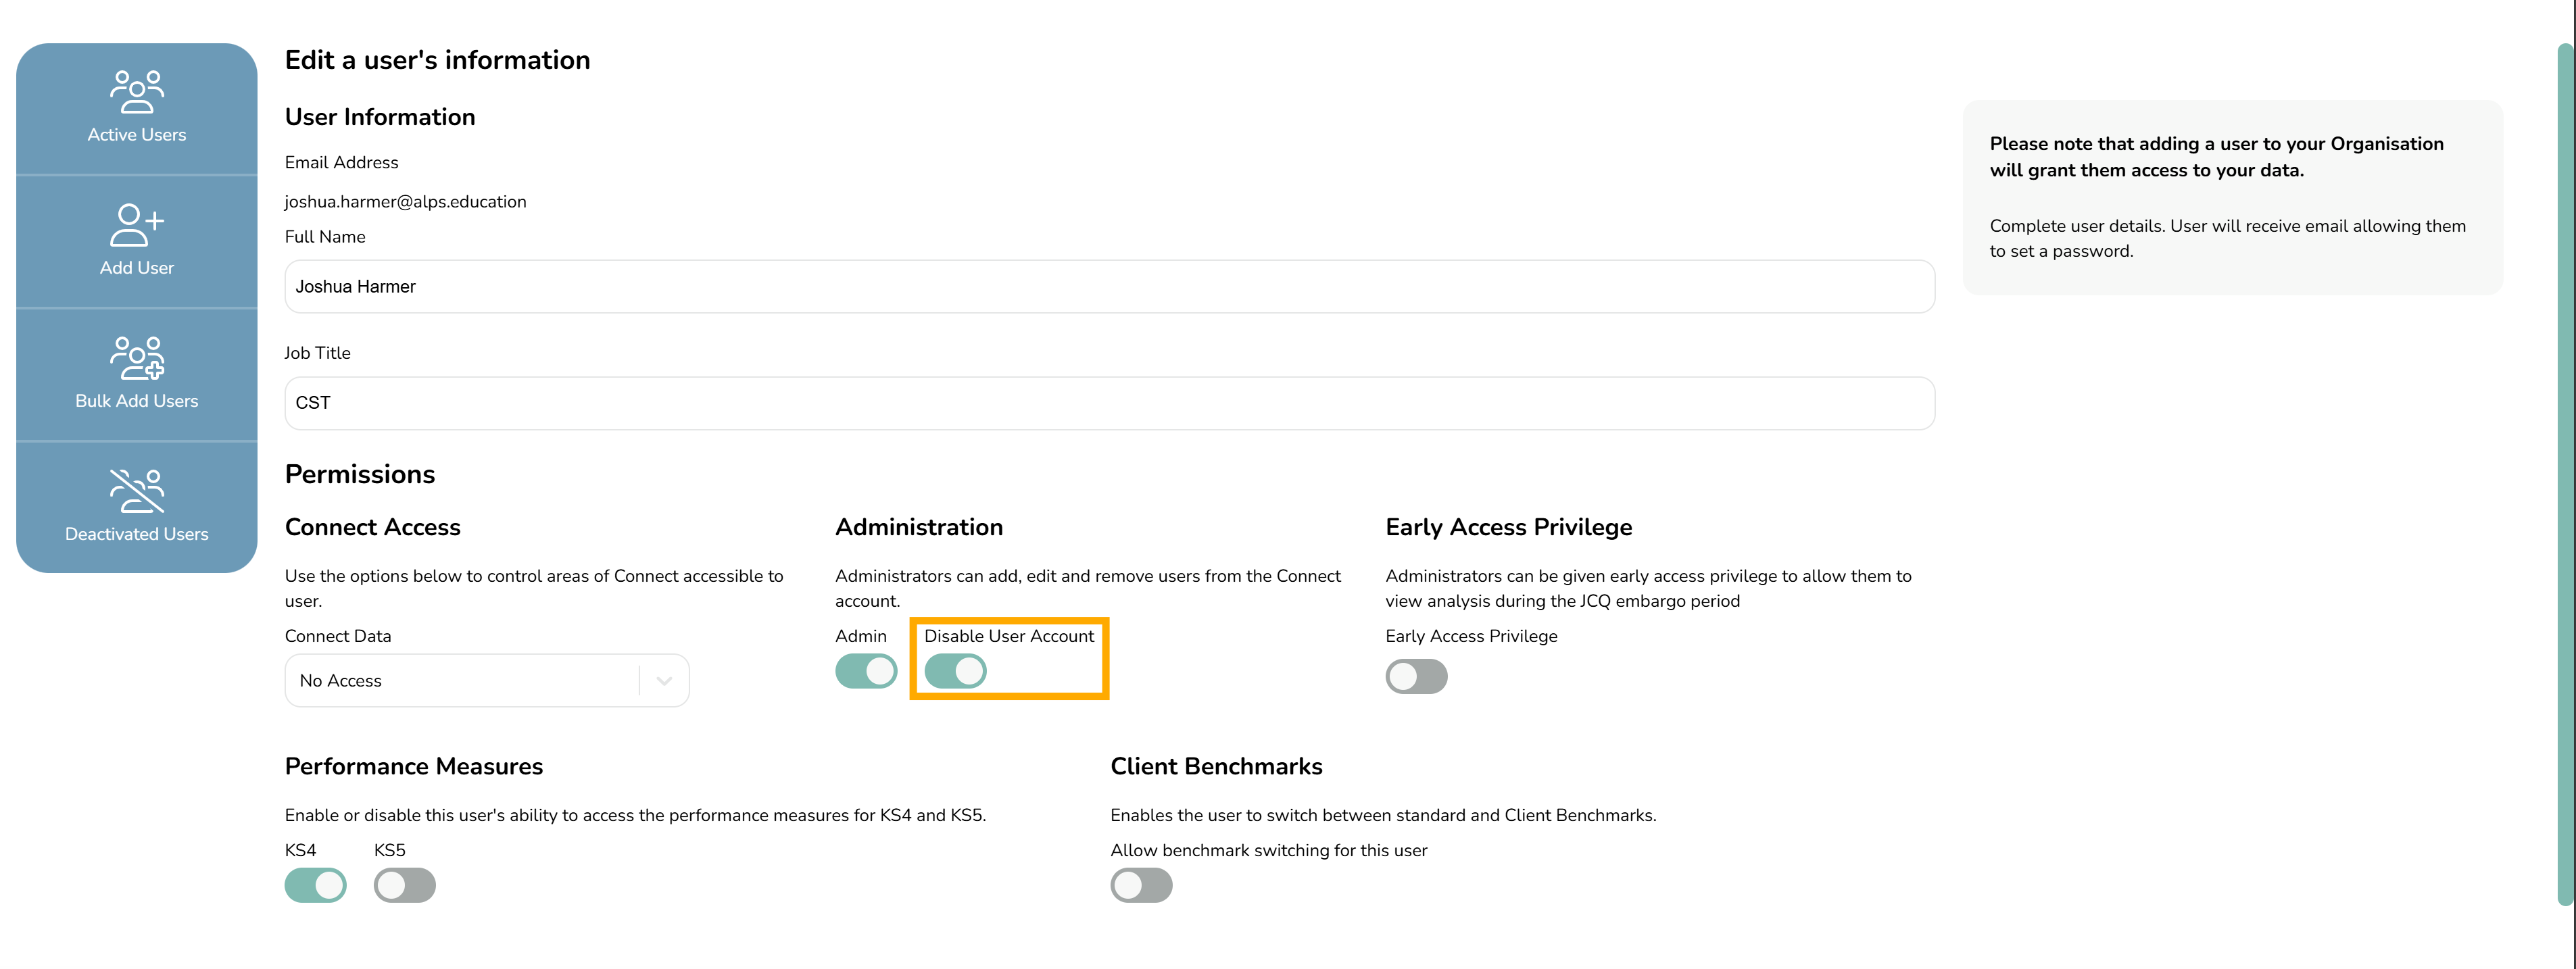Go to Active Users label
Screen dimensions: 2576x969
pyautogui.click(x=137, y=135)
